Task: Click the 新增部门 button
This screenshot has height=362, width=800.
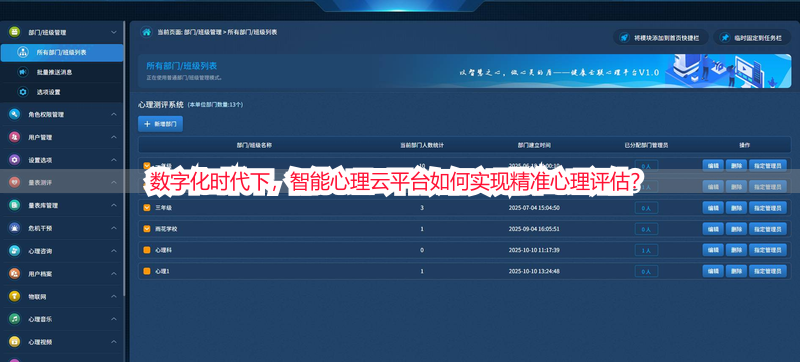Action: click(x=160, y=124)
